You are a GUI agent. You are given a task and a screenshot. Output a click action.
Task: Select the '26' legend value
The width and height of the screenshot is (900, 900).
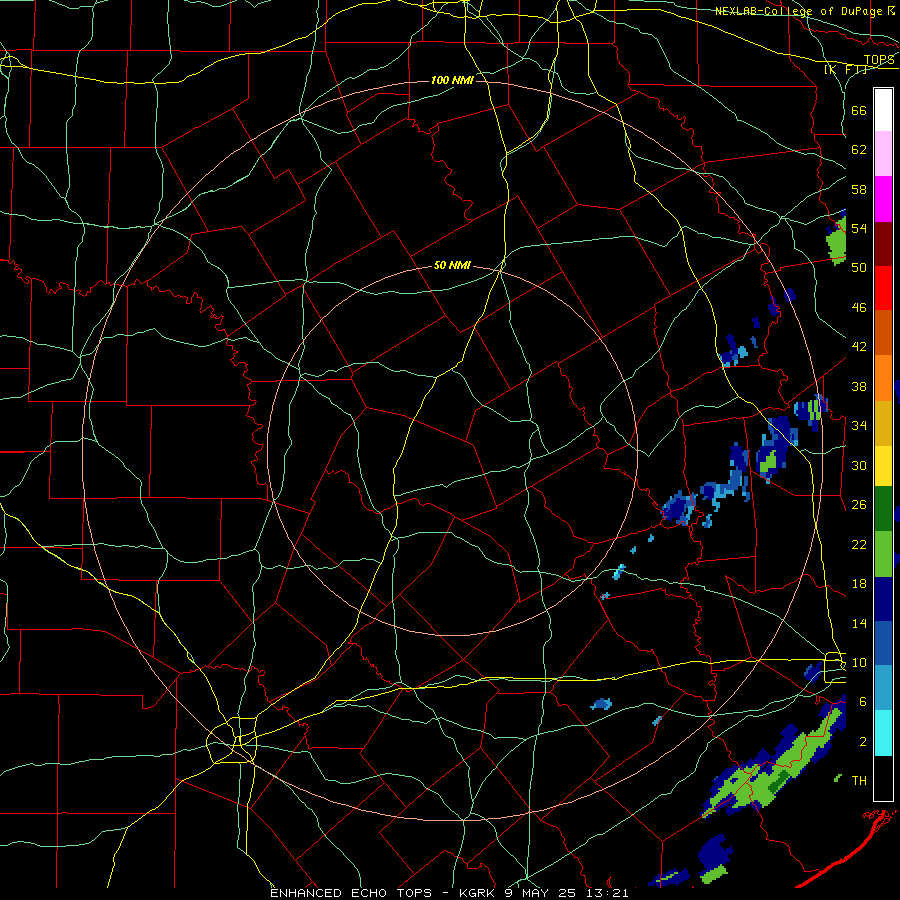pos(859,505)
